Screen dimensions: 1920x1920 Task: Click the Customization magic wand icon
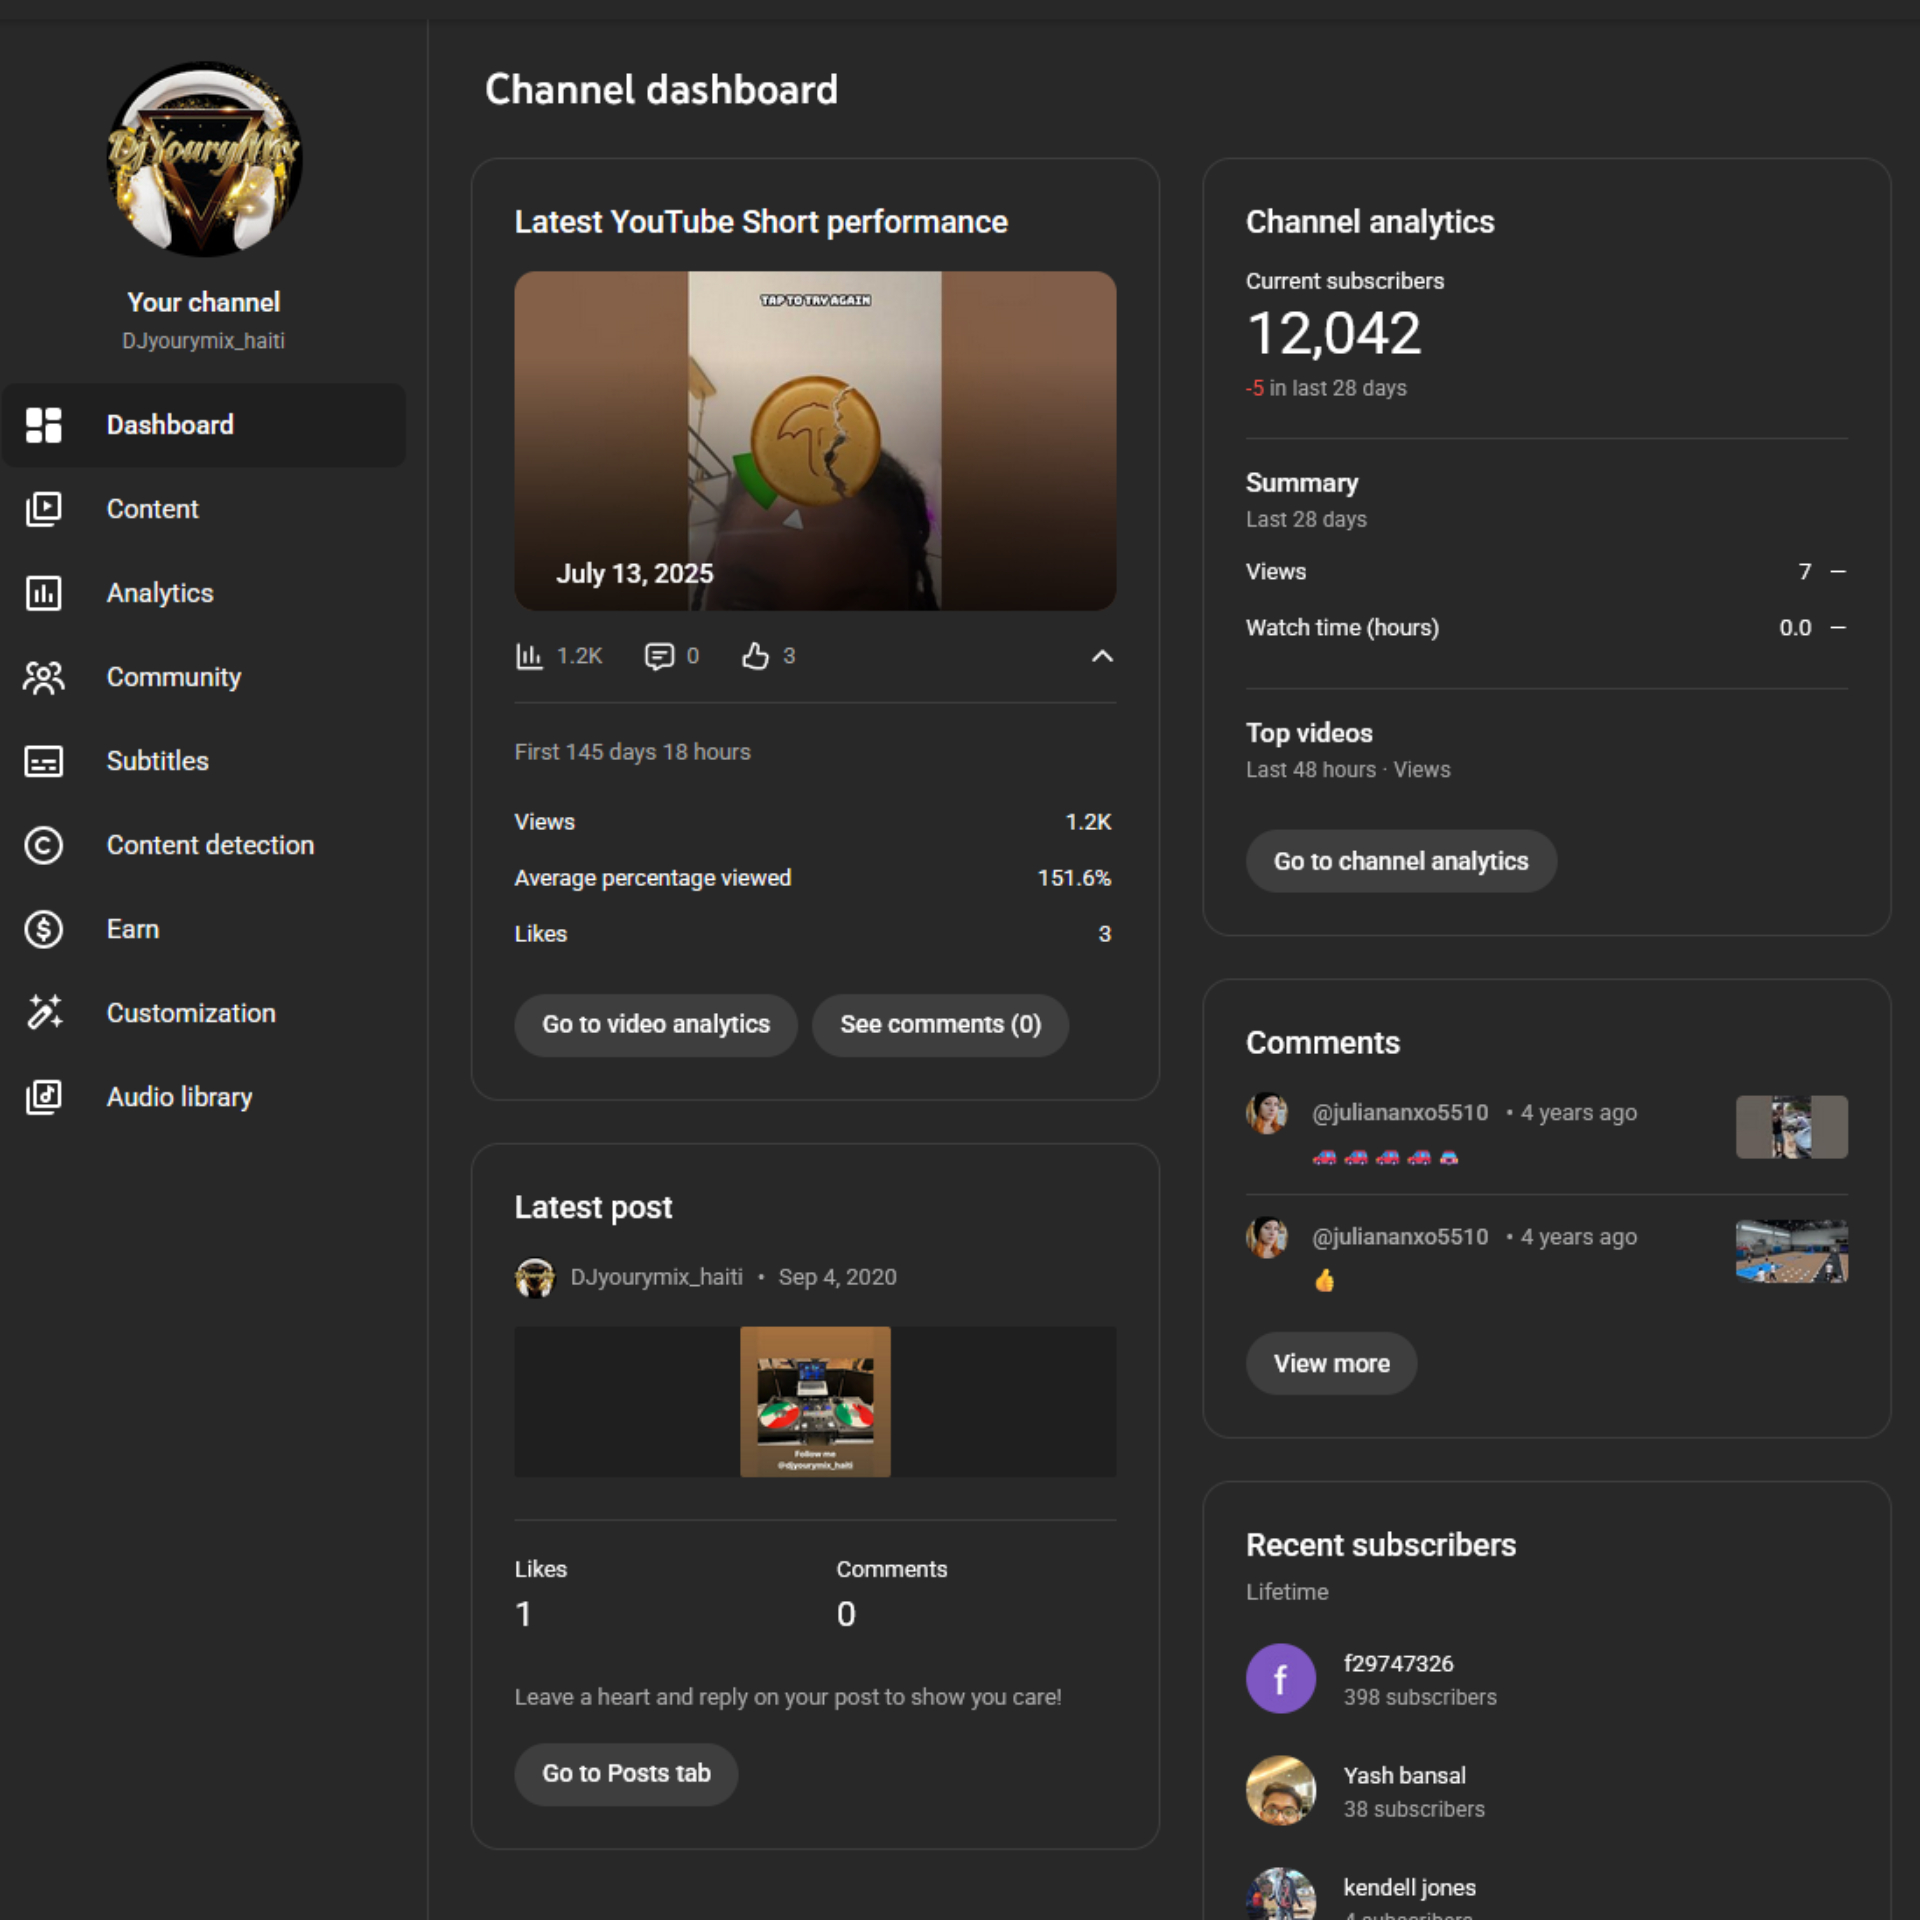click(43, 1013)
